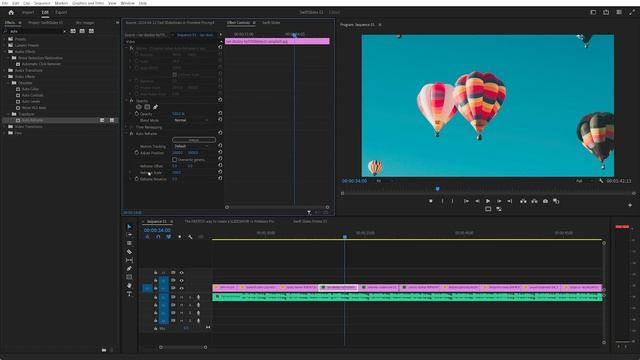Click the Program monitor scrubber playhead

pos(438,189)
